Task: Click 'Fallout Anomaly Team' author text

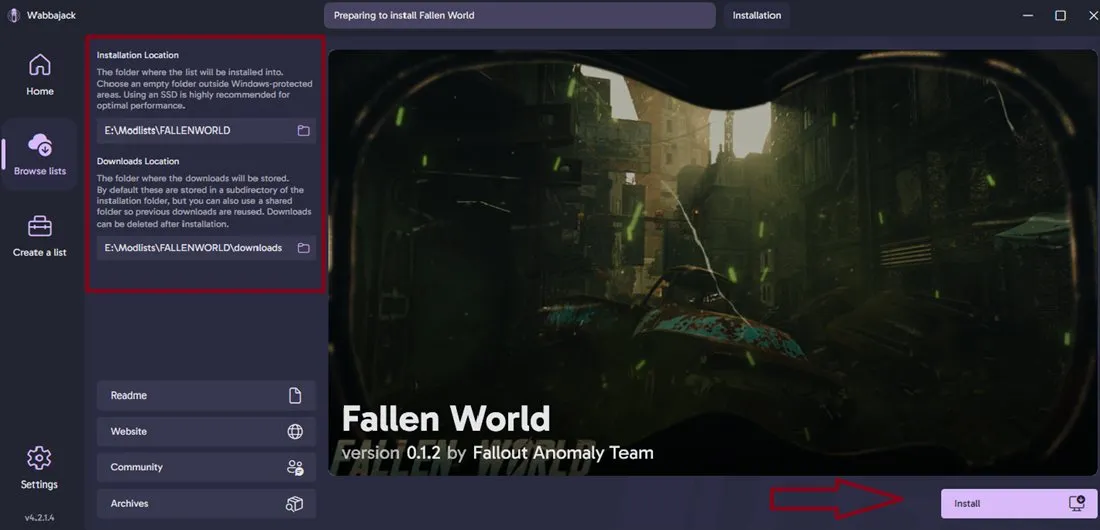Action: pos(563,453)
